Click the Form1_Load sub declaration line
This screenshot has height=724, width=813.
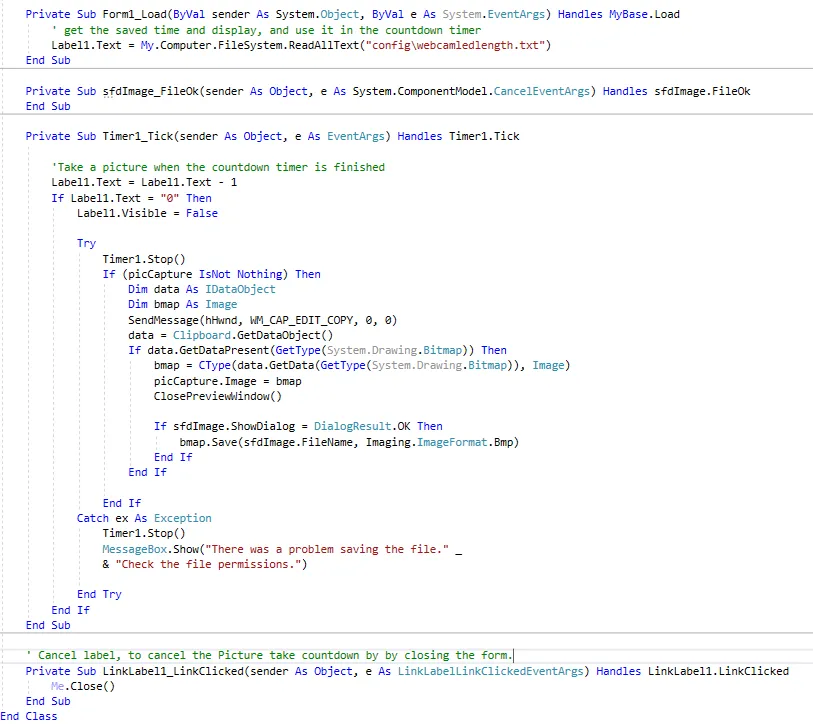click(x=353, y=15)
